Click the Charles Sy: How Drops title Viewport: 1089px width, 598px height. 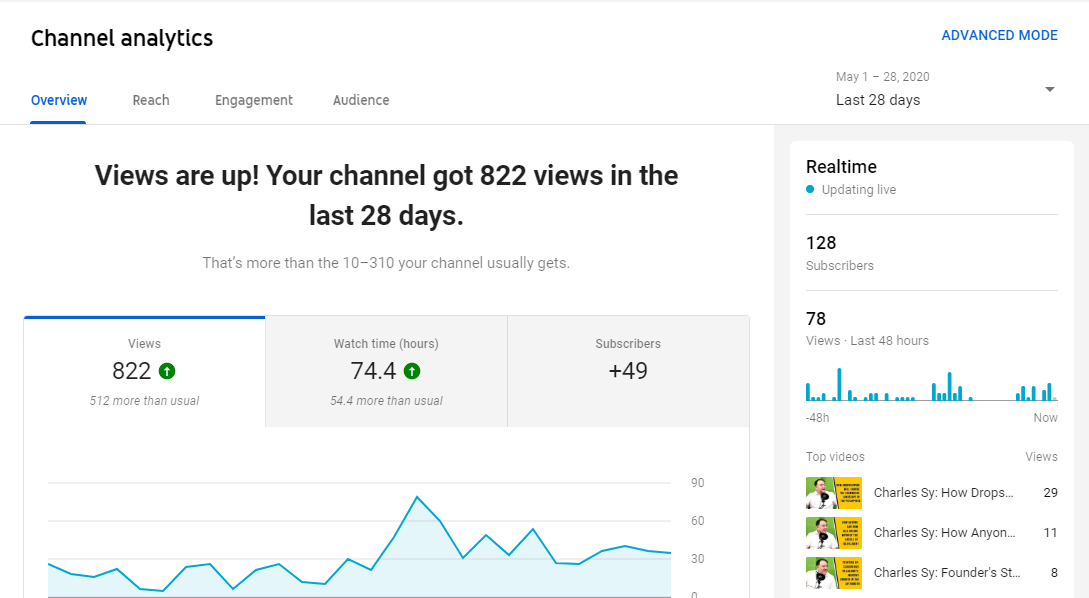(944, 493)
